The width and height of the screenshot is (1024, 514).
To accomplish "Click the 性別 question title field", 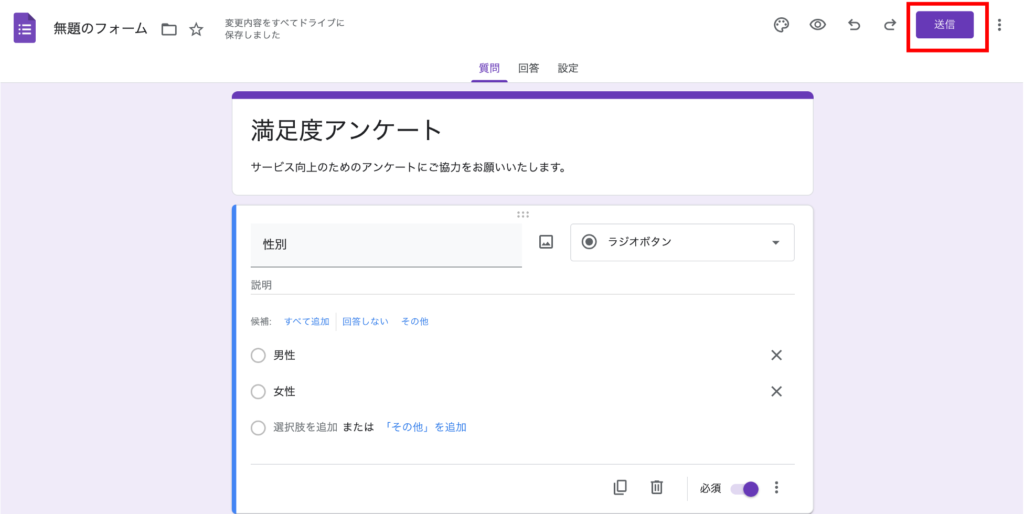I will pos(386,246).
